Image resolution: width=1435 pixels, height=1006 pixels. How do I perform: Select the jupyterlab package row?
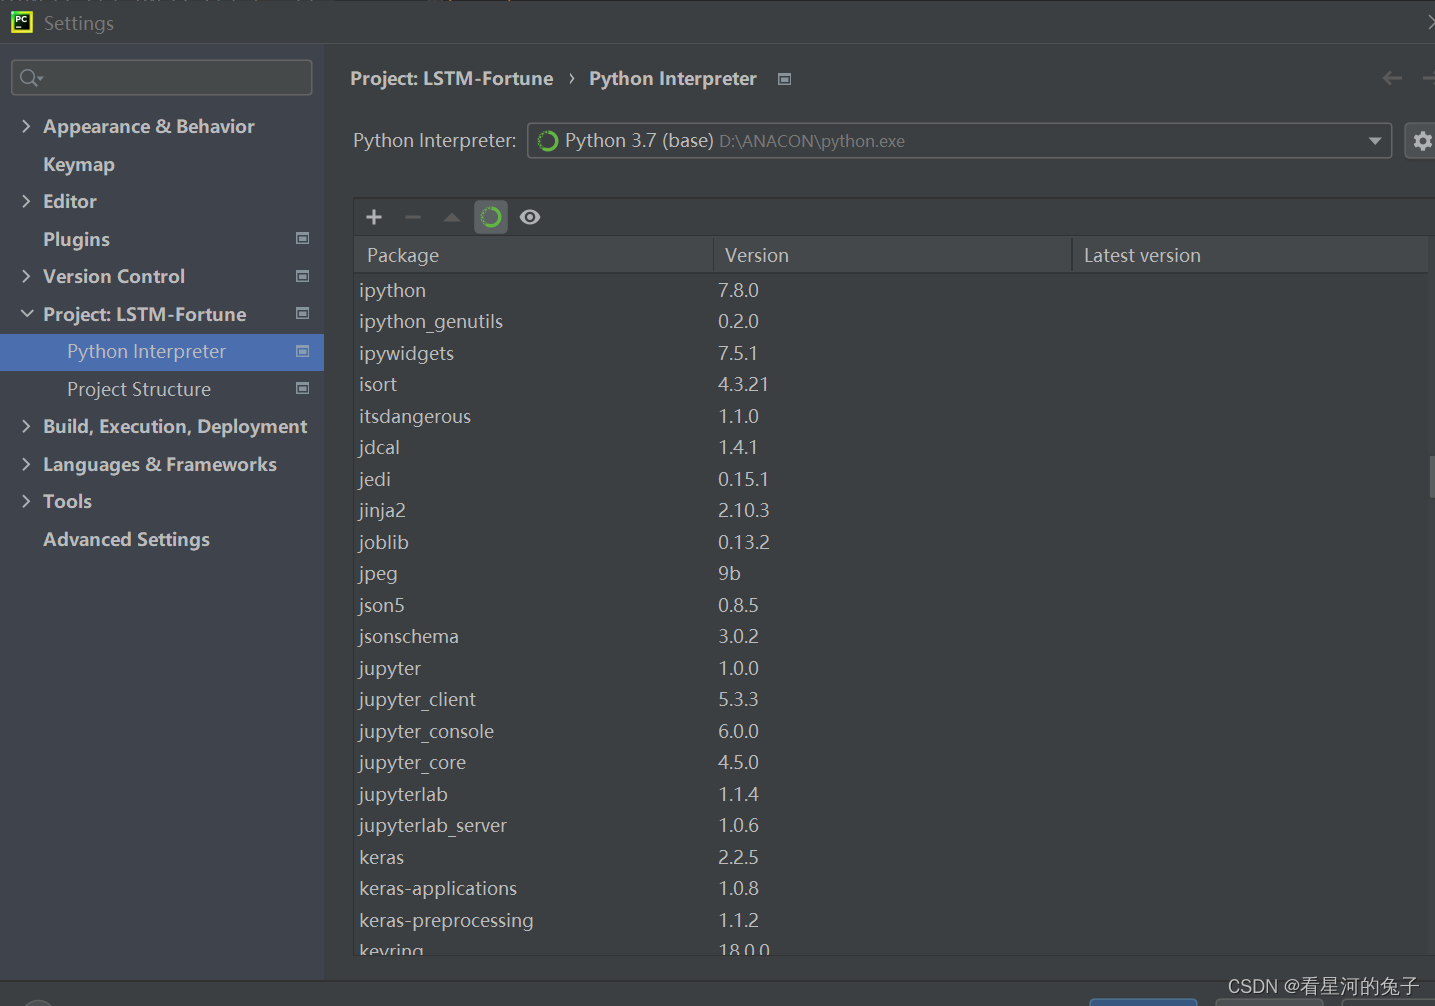click(x=891, y=794)
